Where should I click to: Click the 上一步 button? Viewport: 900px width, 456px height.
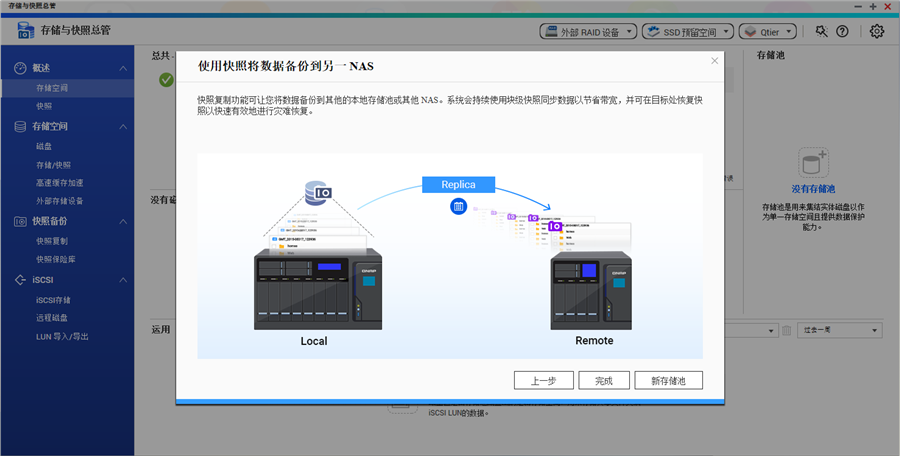coord(543,380)
